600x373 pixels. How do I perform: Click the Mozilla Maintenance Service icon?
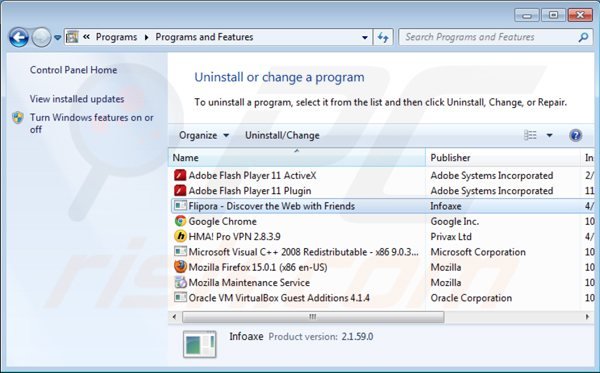180,282
